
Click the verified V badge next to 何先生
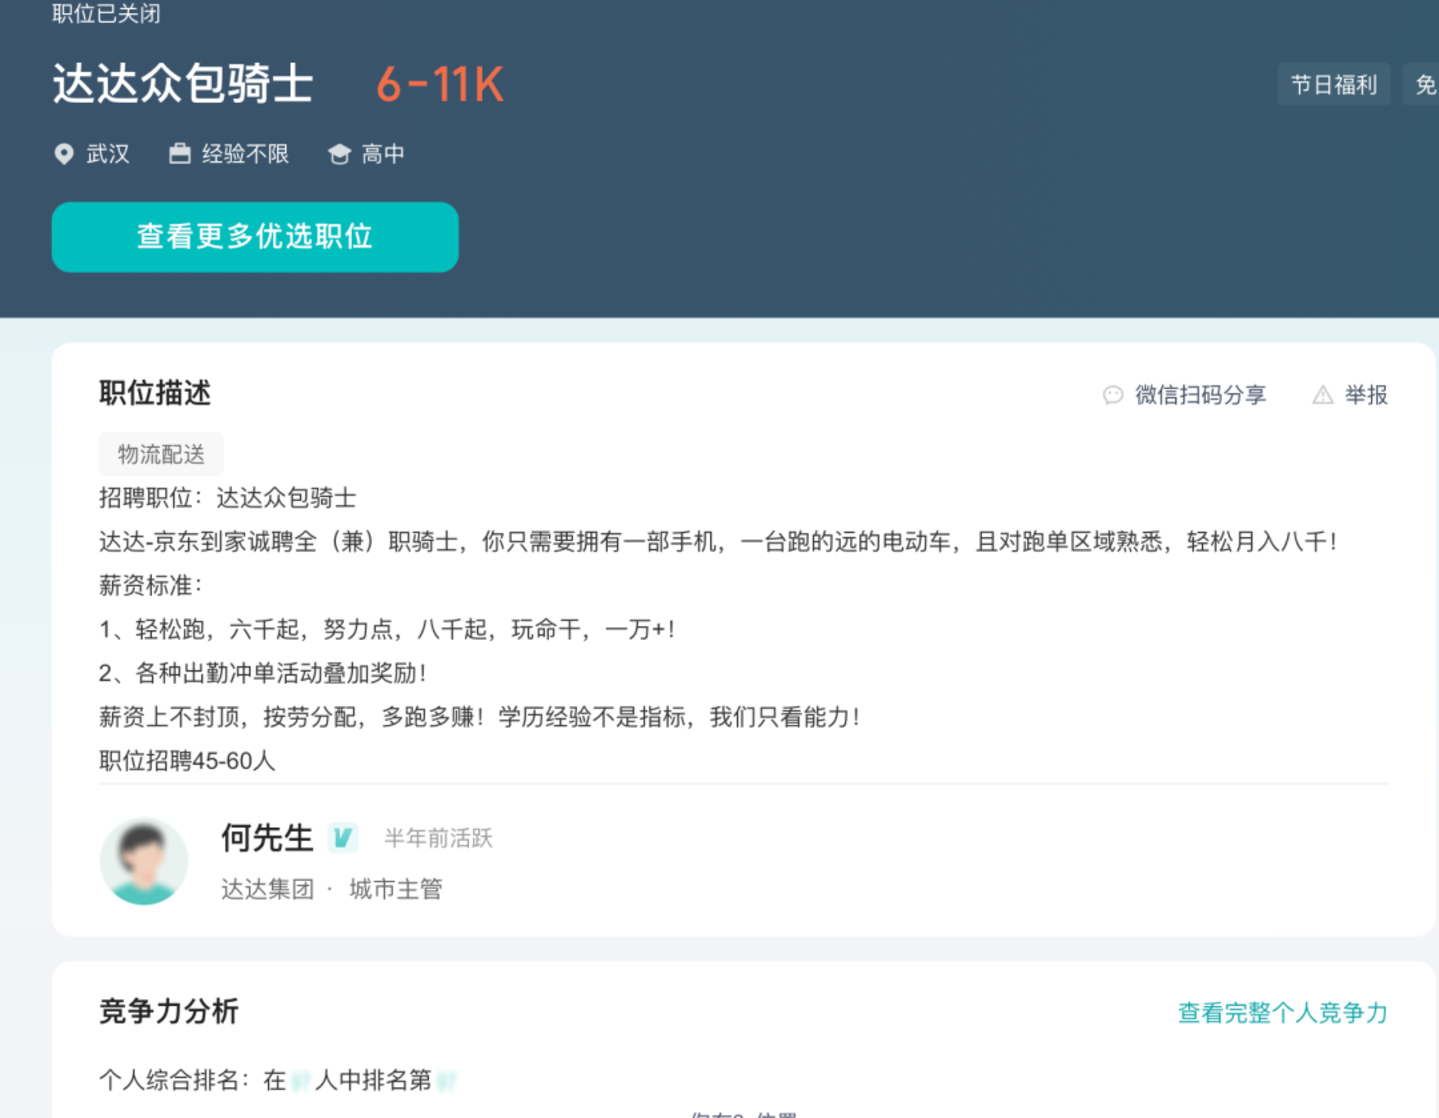click(x=342, y=837)
